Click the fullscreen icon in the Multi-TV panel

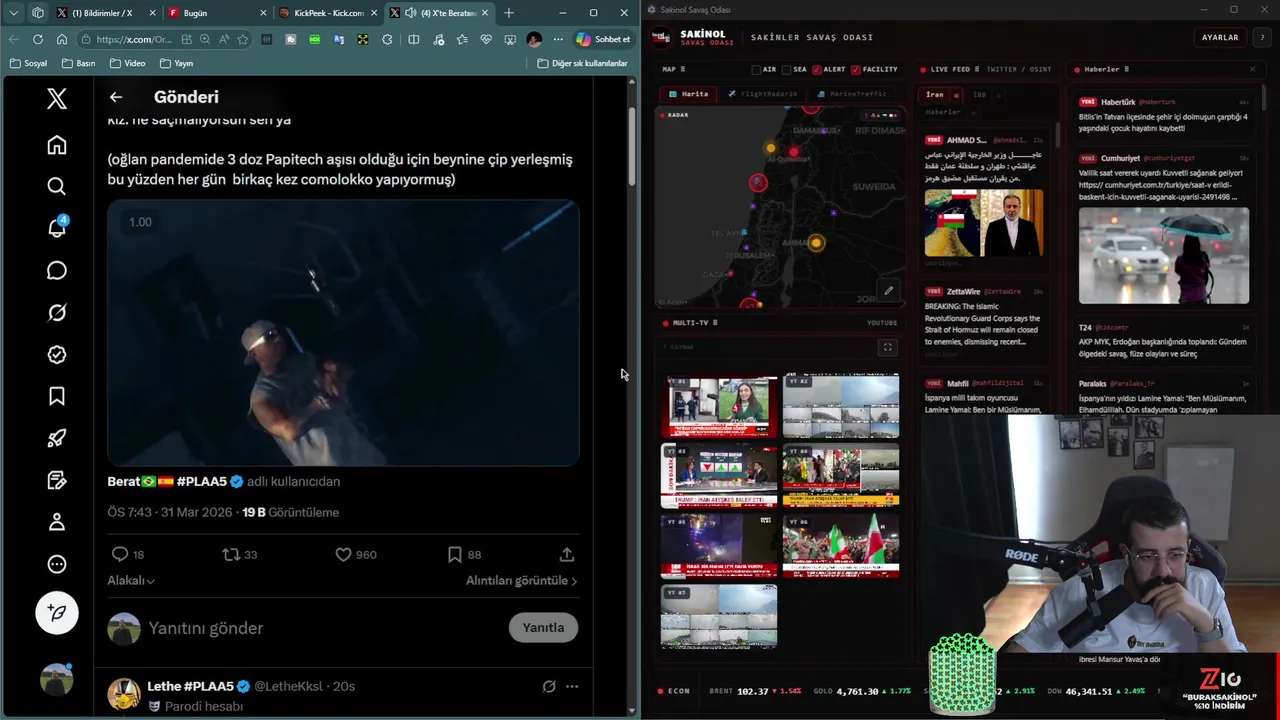(x=887, y=347)
